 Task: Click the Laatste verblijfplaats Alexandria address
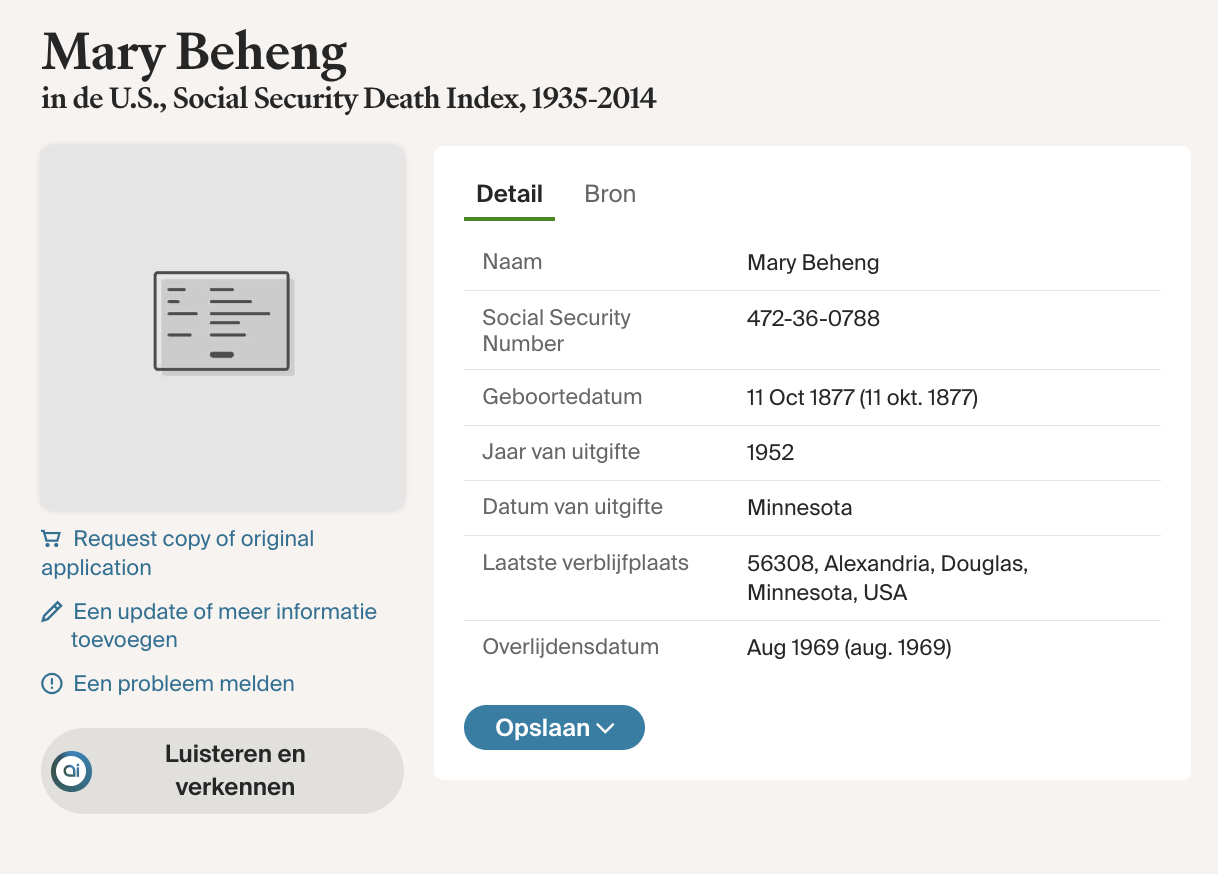(887, 578)
